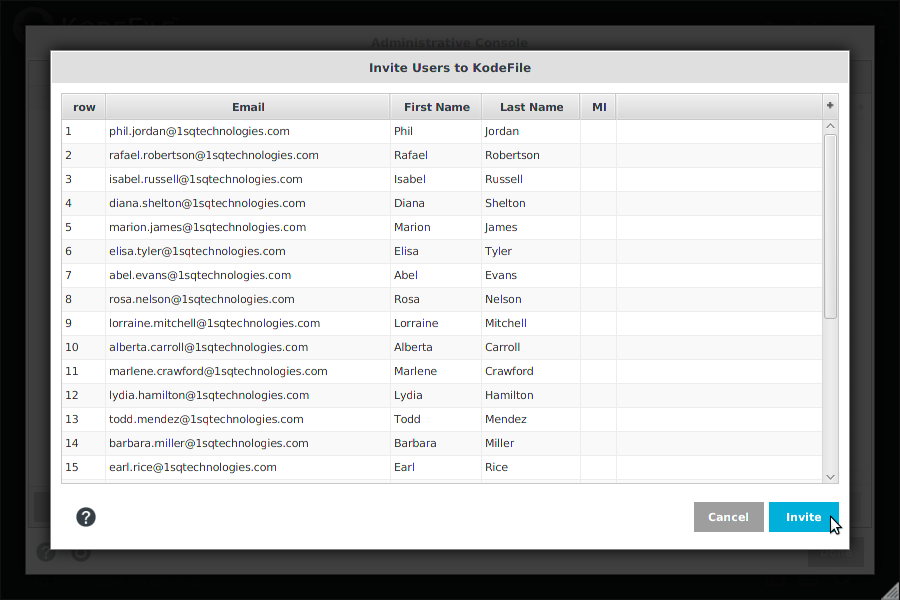Screen dimensions: 900x600
Task: Click the vertical scrollbar thumb
Action: [830, 226]
